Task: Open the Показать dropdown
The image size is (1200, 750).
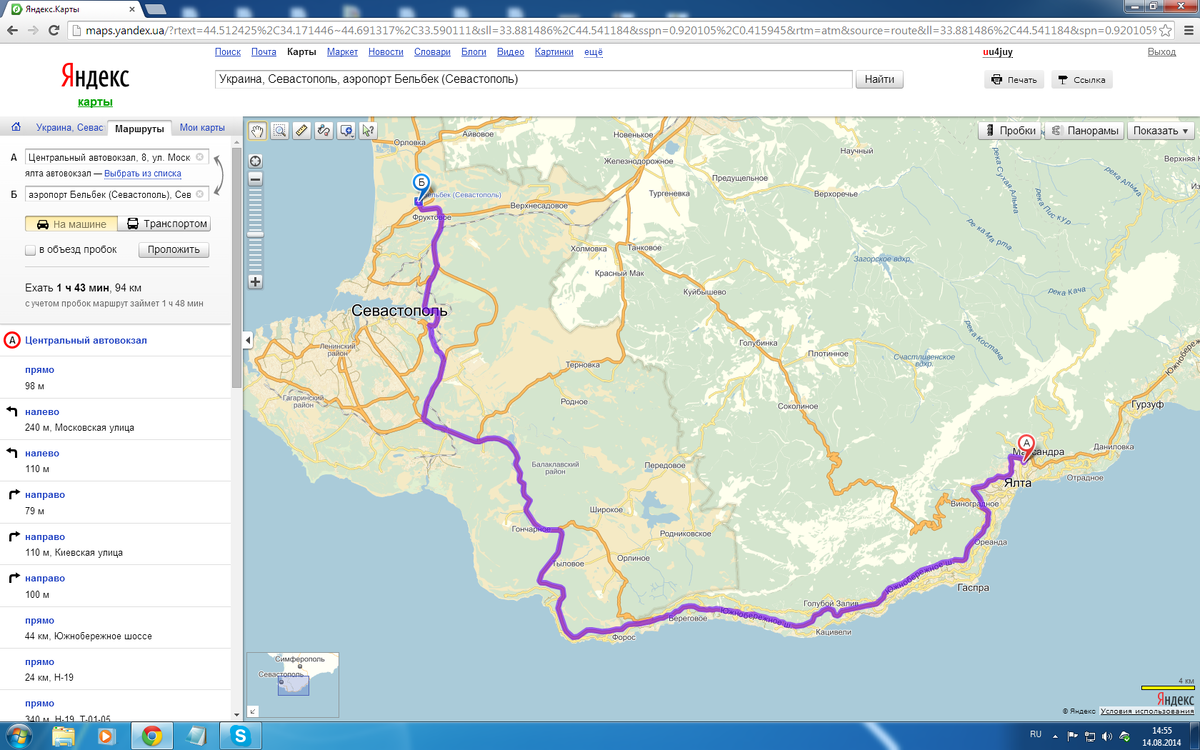Action: tap(1161, 130)
